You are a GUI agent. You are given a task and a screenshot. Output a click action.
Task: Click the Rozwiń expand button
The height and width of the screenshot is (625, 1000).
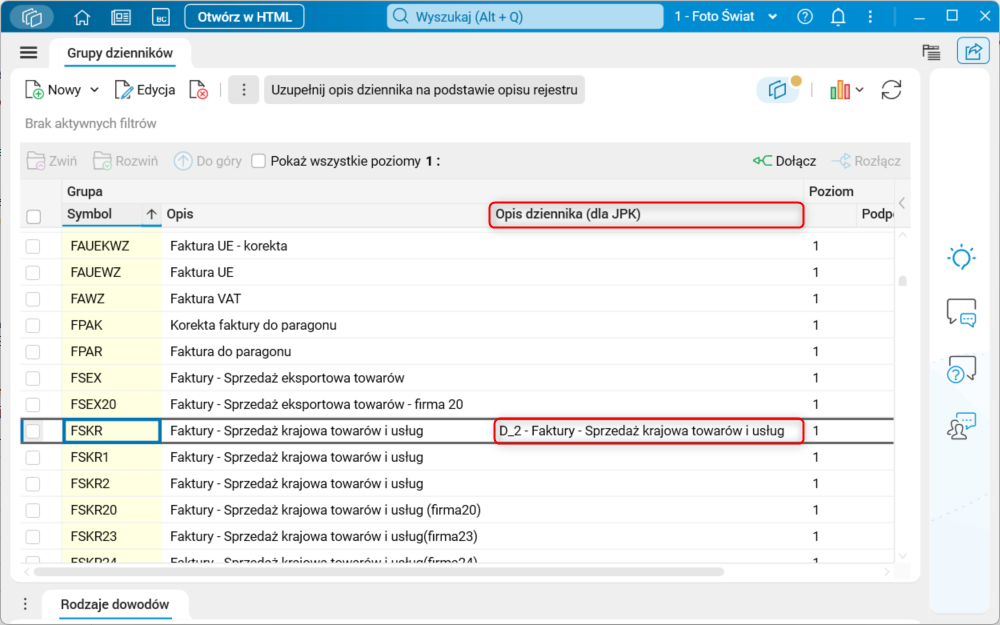click(x=125, y=161)
